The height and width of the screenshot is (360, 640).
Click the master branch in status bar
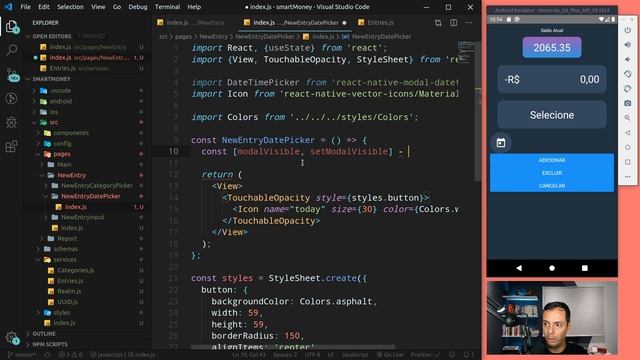pos(22,355)
